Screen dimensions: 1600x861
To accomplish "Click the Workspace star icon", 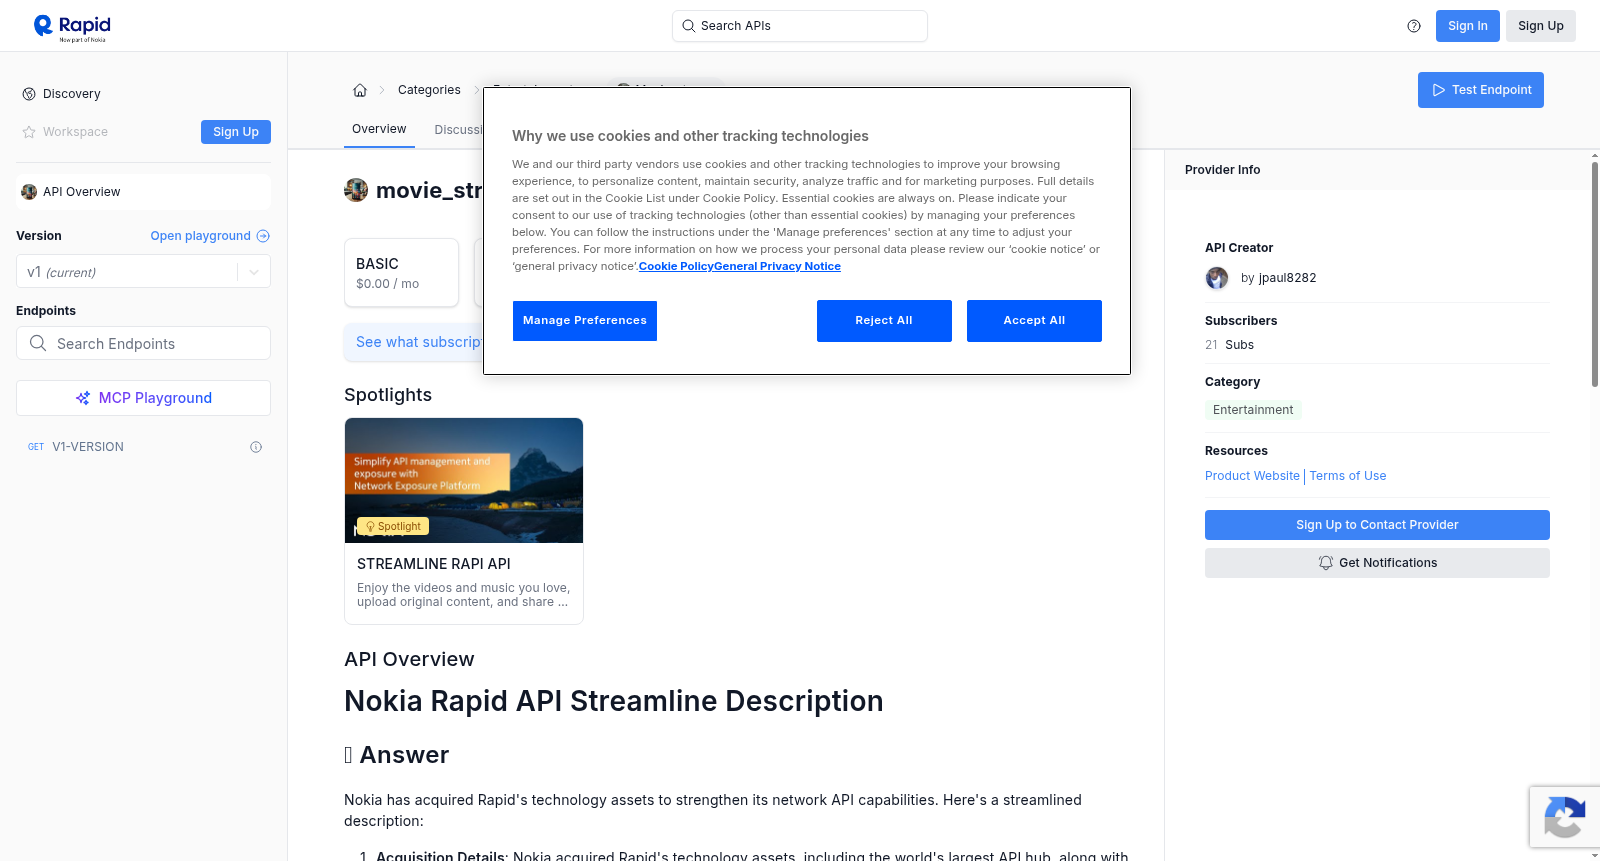I will [x=29, y=132].
